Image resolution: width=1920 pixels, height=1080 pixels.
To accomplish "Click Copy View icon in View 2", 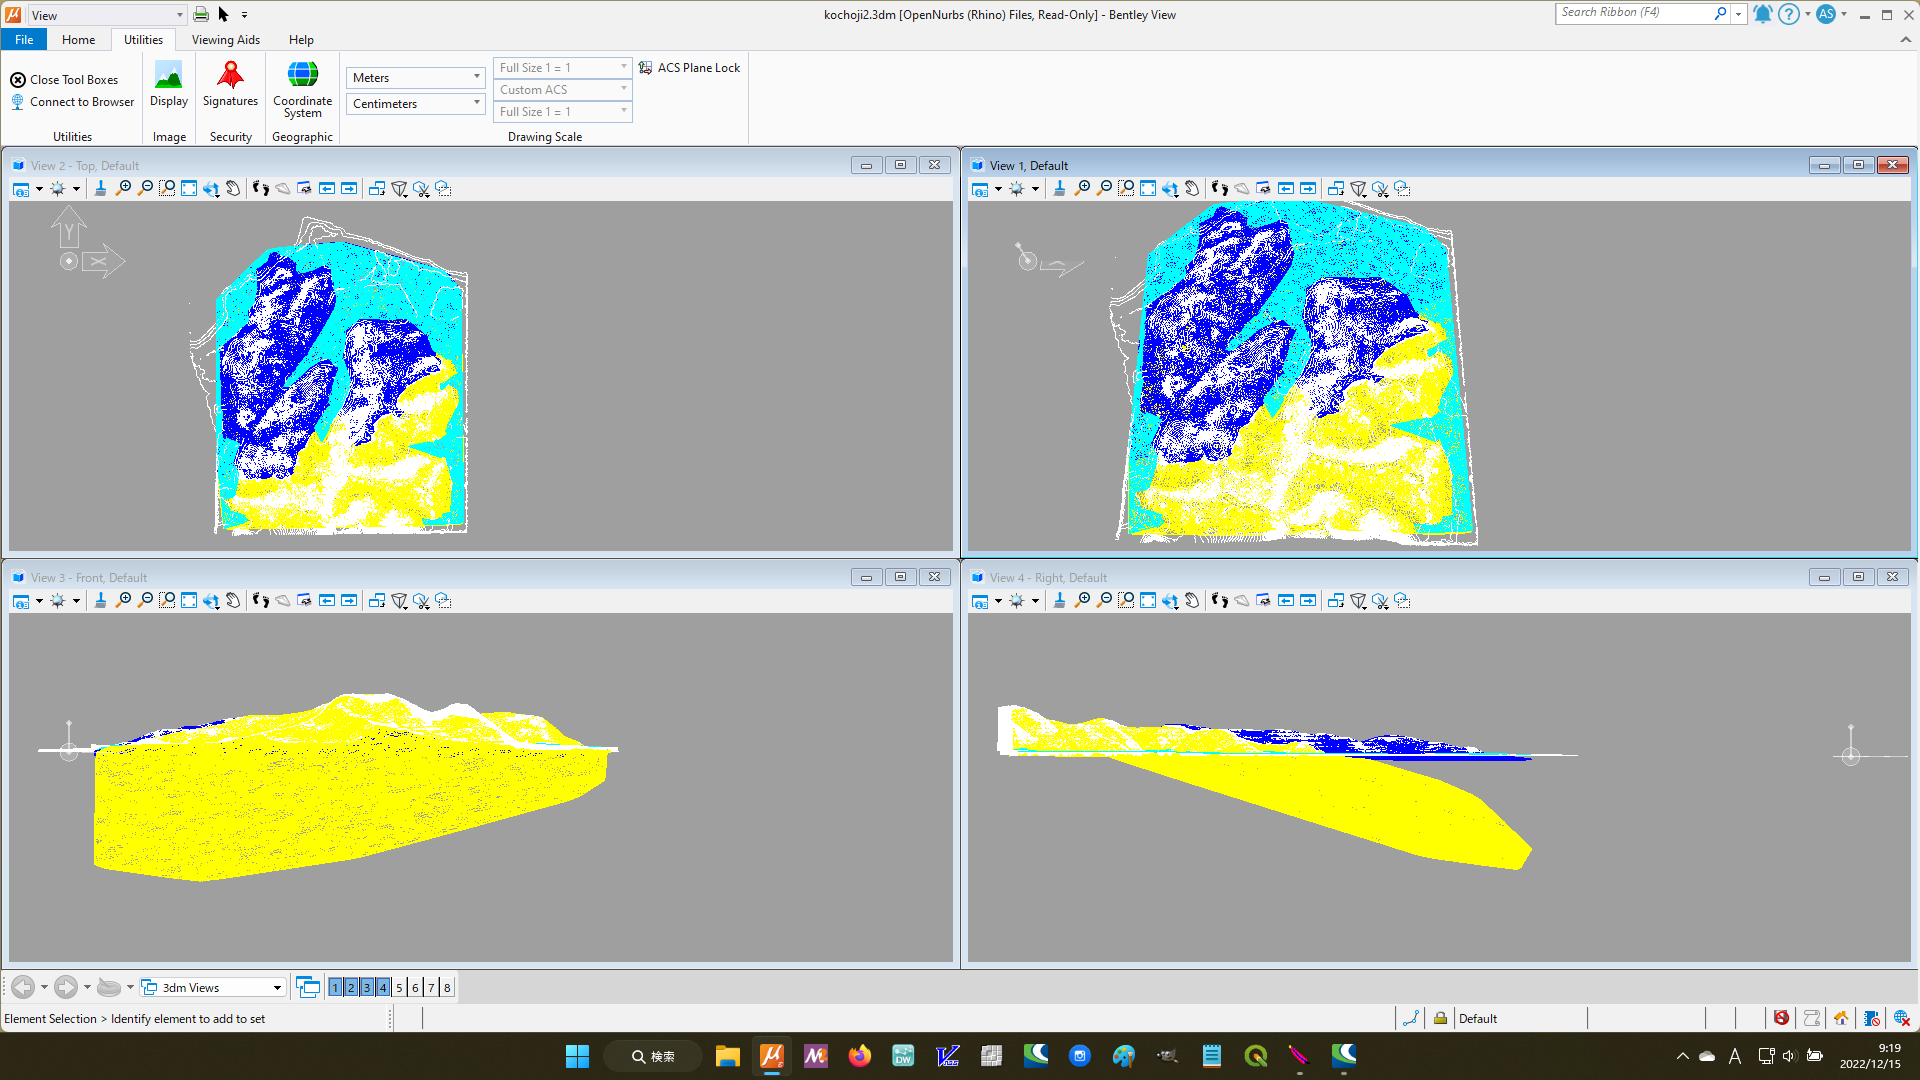I will tap(377, 189).
